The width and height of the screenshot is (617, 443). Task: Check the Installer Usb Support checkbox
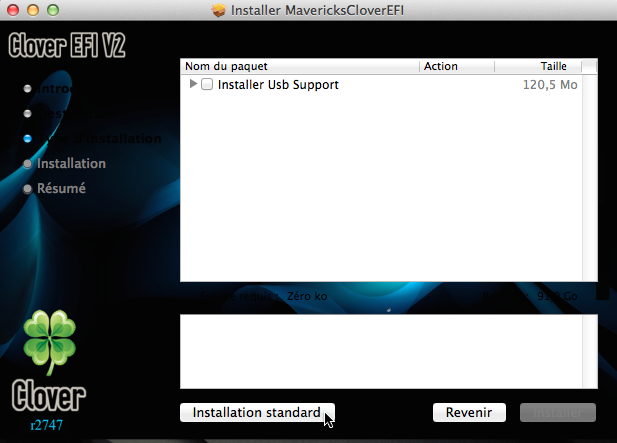point(207,84)
